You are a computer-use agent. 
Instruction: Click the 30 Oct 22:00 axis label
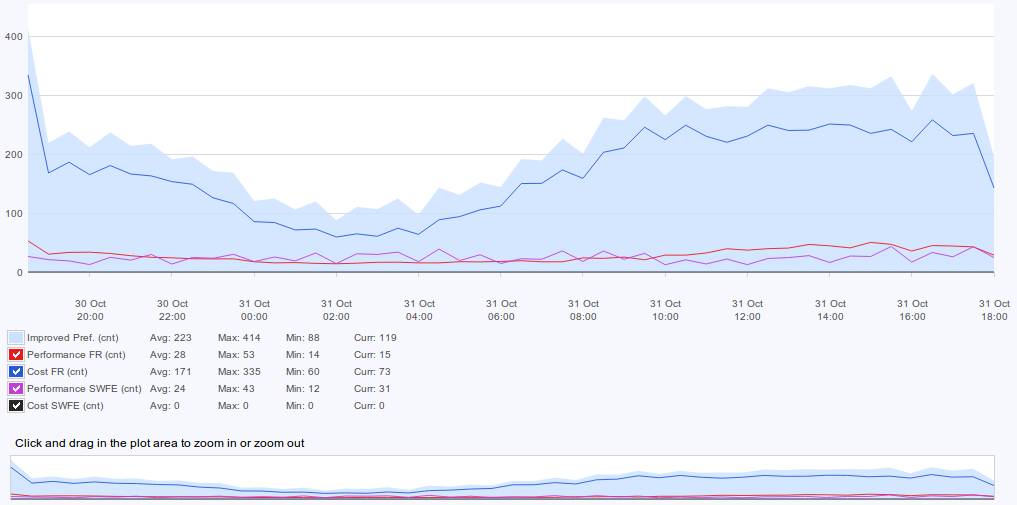click(172, 310)
